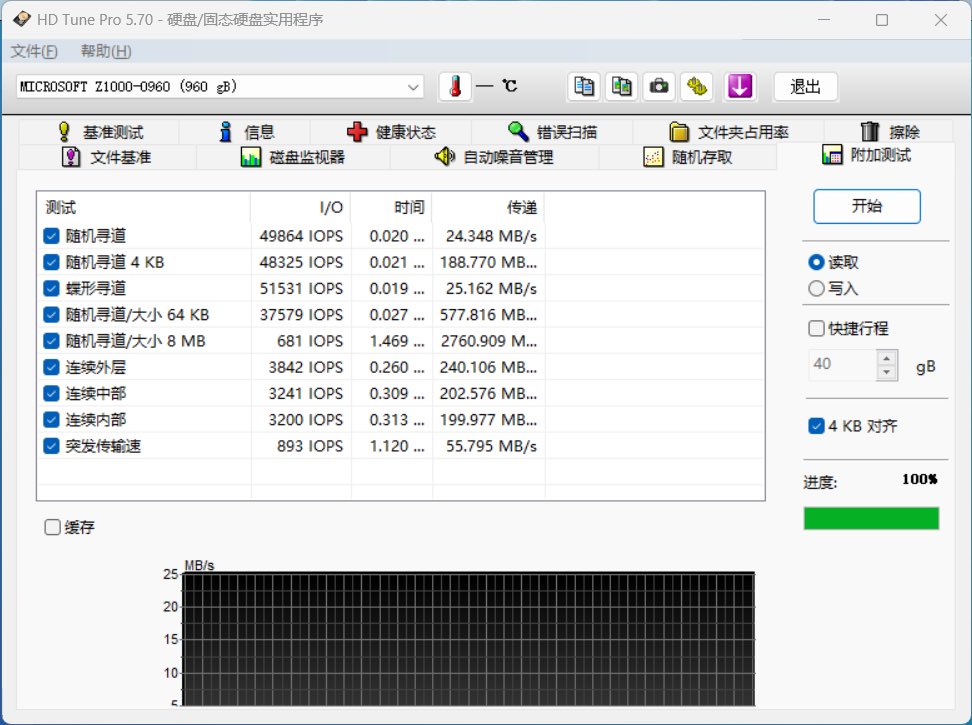
Task: Open the camera screenshot capture icon
Action: [x=659, y=87]
